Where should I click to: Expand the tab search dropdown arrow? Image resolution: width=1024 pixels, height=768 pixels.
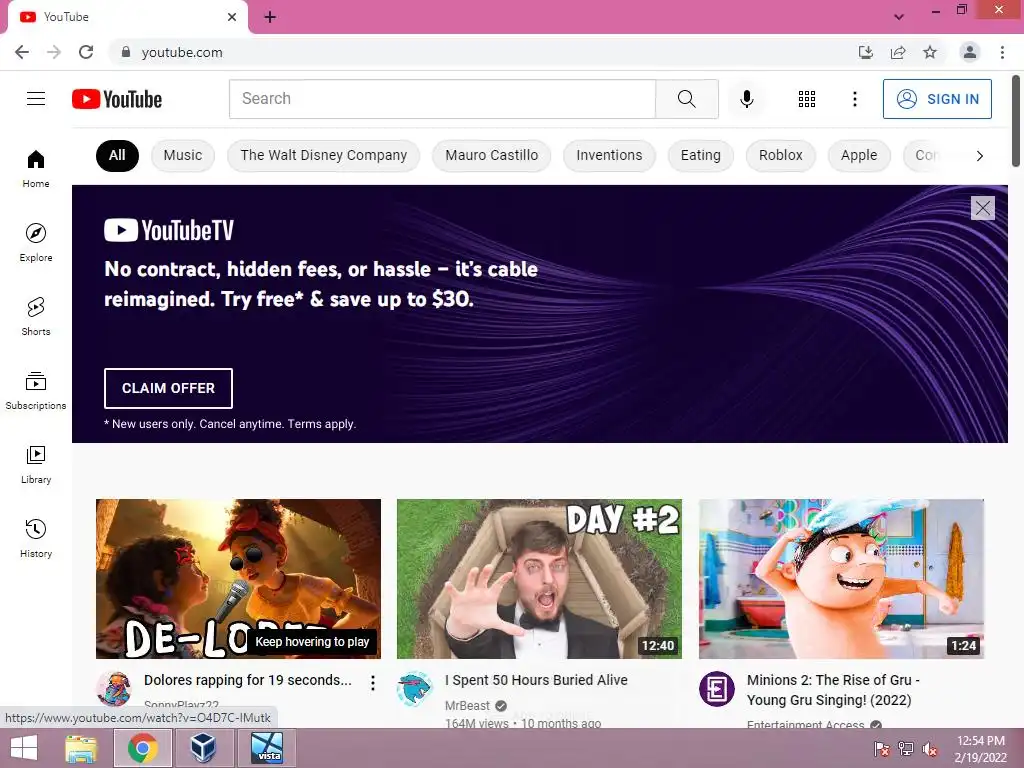point(899,17)
